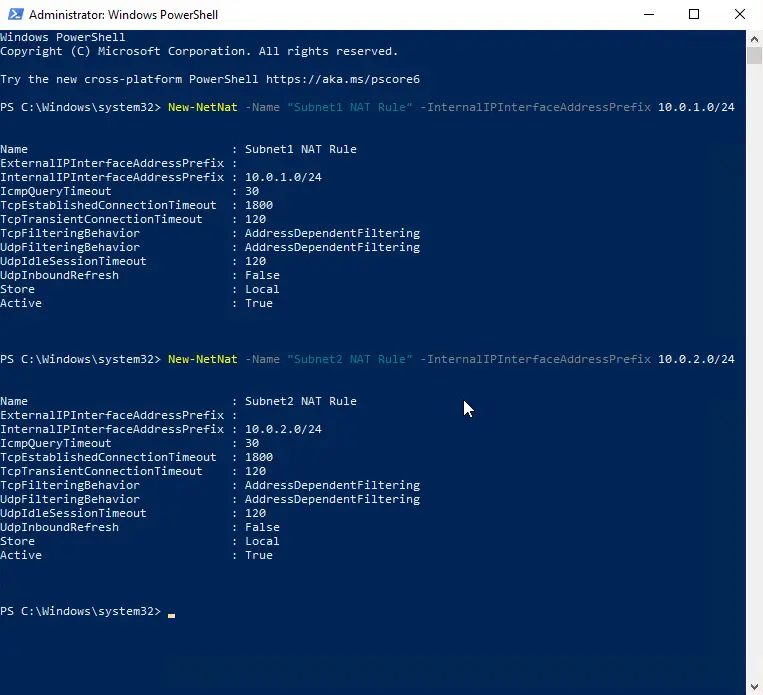Click the second InternalIPInterfaceAddressPrefix label
The width and height of the screenshot is (763, 695).
tap(112, 429)
